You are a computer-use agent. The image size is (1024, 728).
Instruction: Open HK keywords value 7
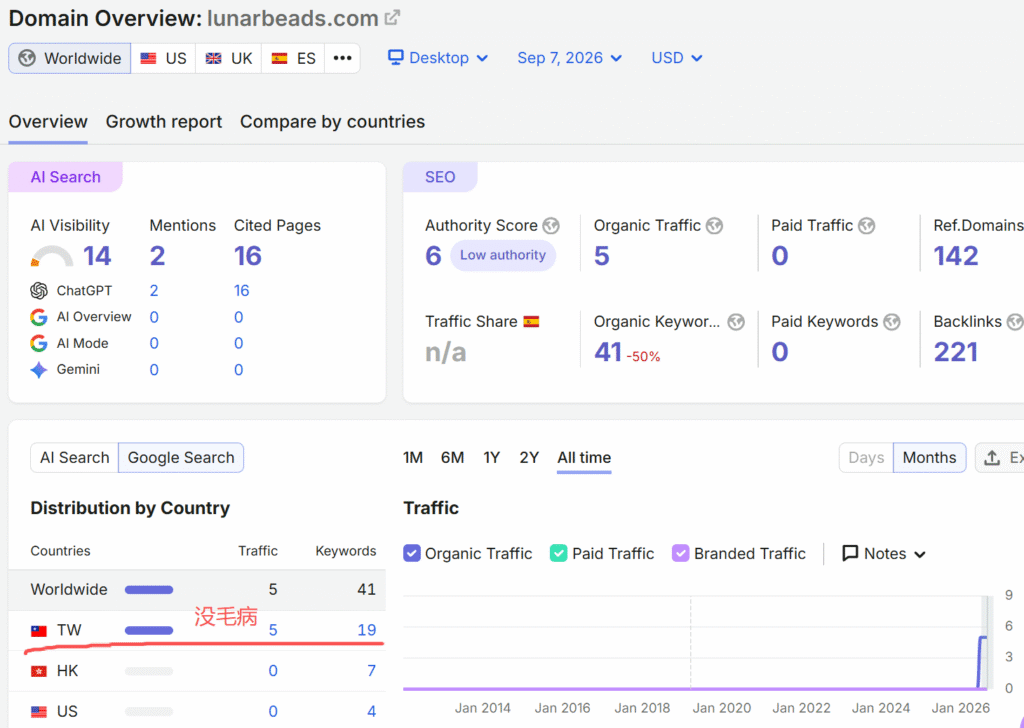tap(371, 671)
